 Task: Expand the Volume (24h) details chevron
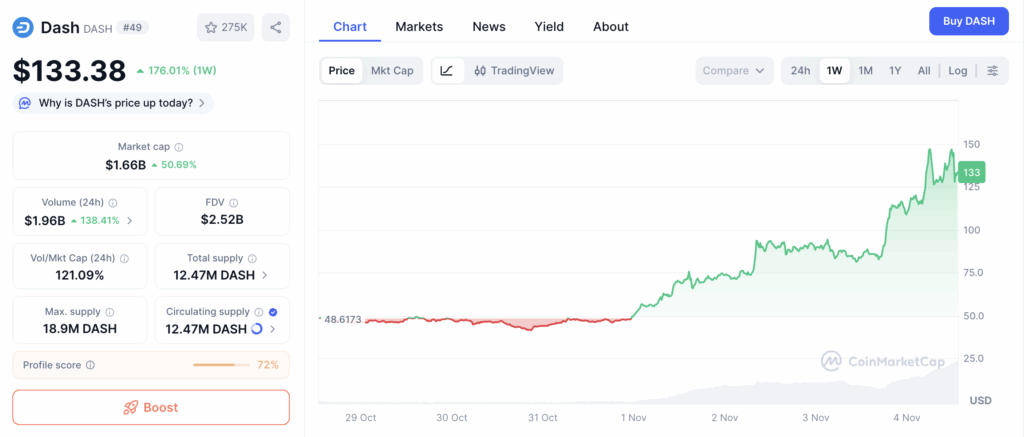[x=129, y=221]
